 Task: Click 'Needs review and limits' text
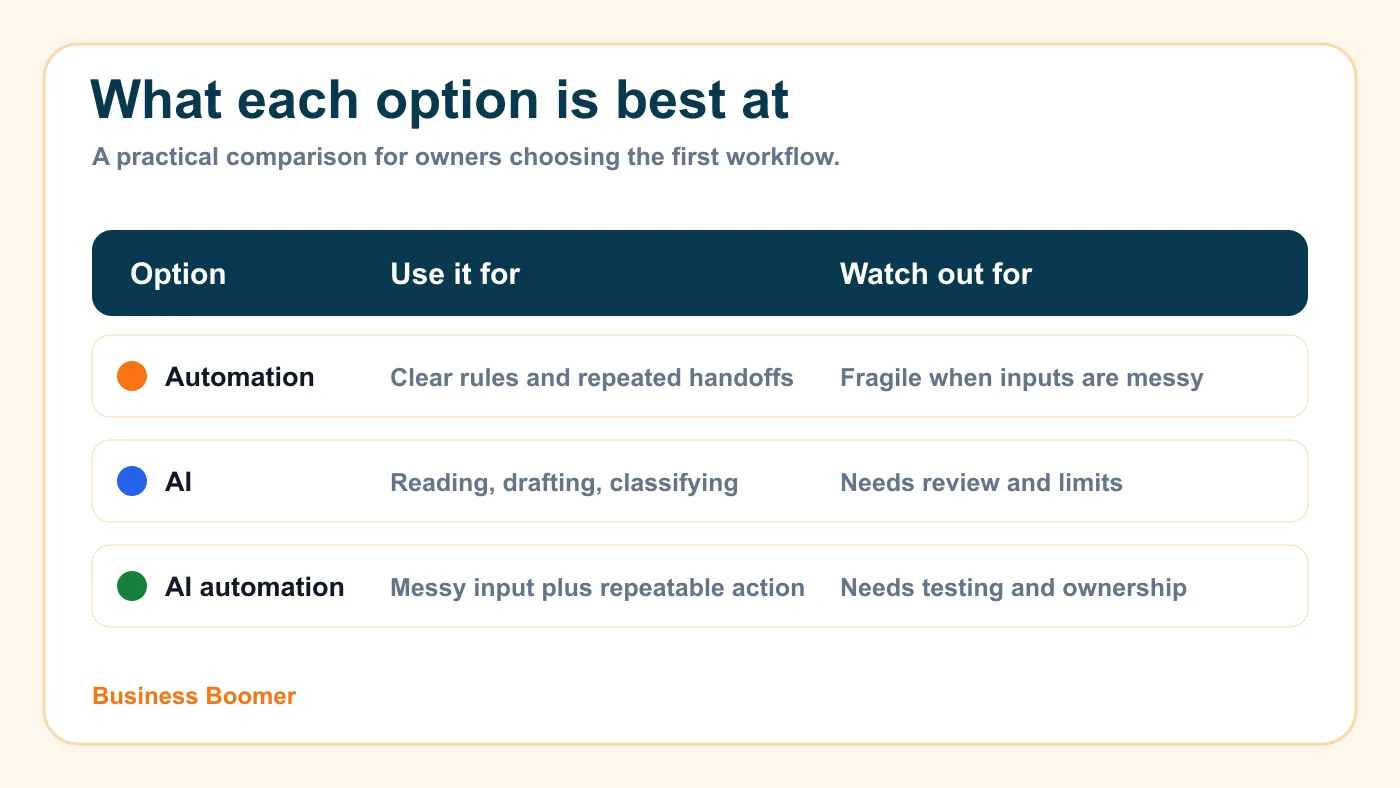coord(982,483)
